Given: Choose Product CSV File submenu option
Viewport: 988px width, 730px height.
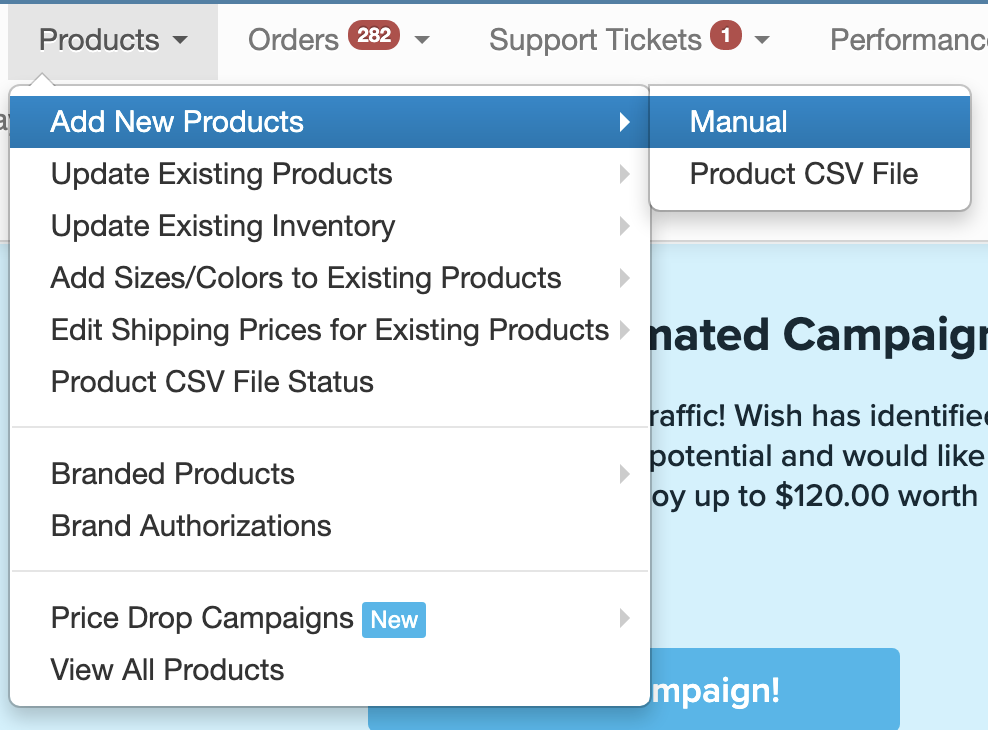Looking at the screenshot, I should coord(803,174).
